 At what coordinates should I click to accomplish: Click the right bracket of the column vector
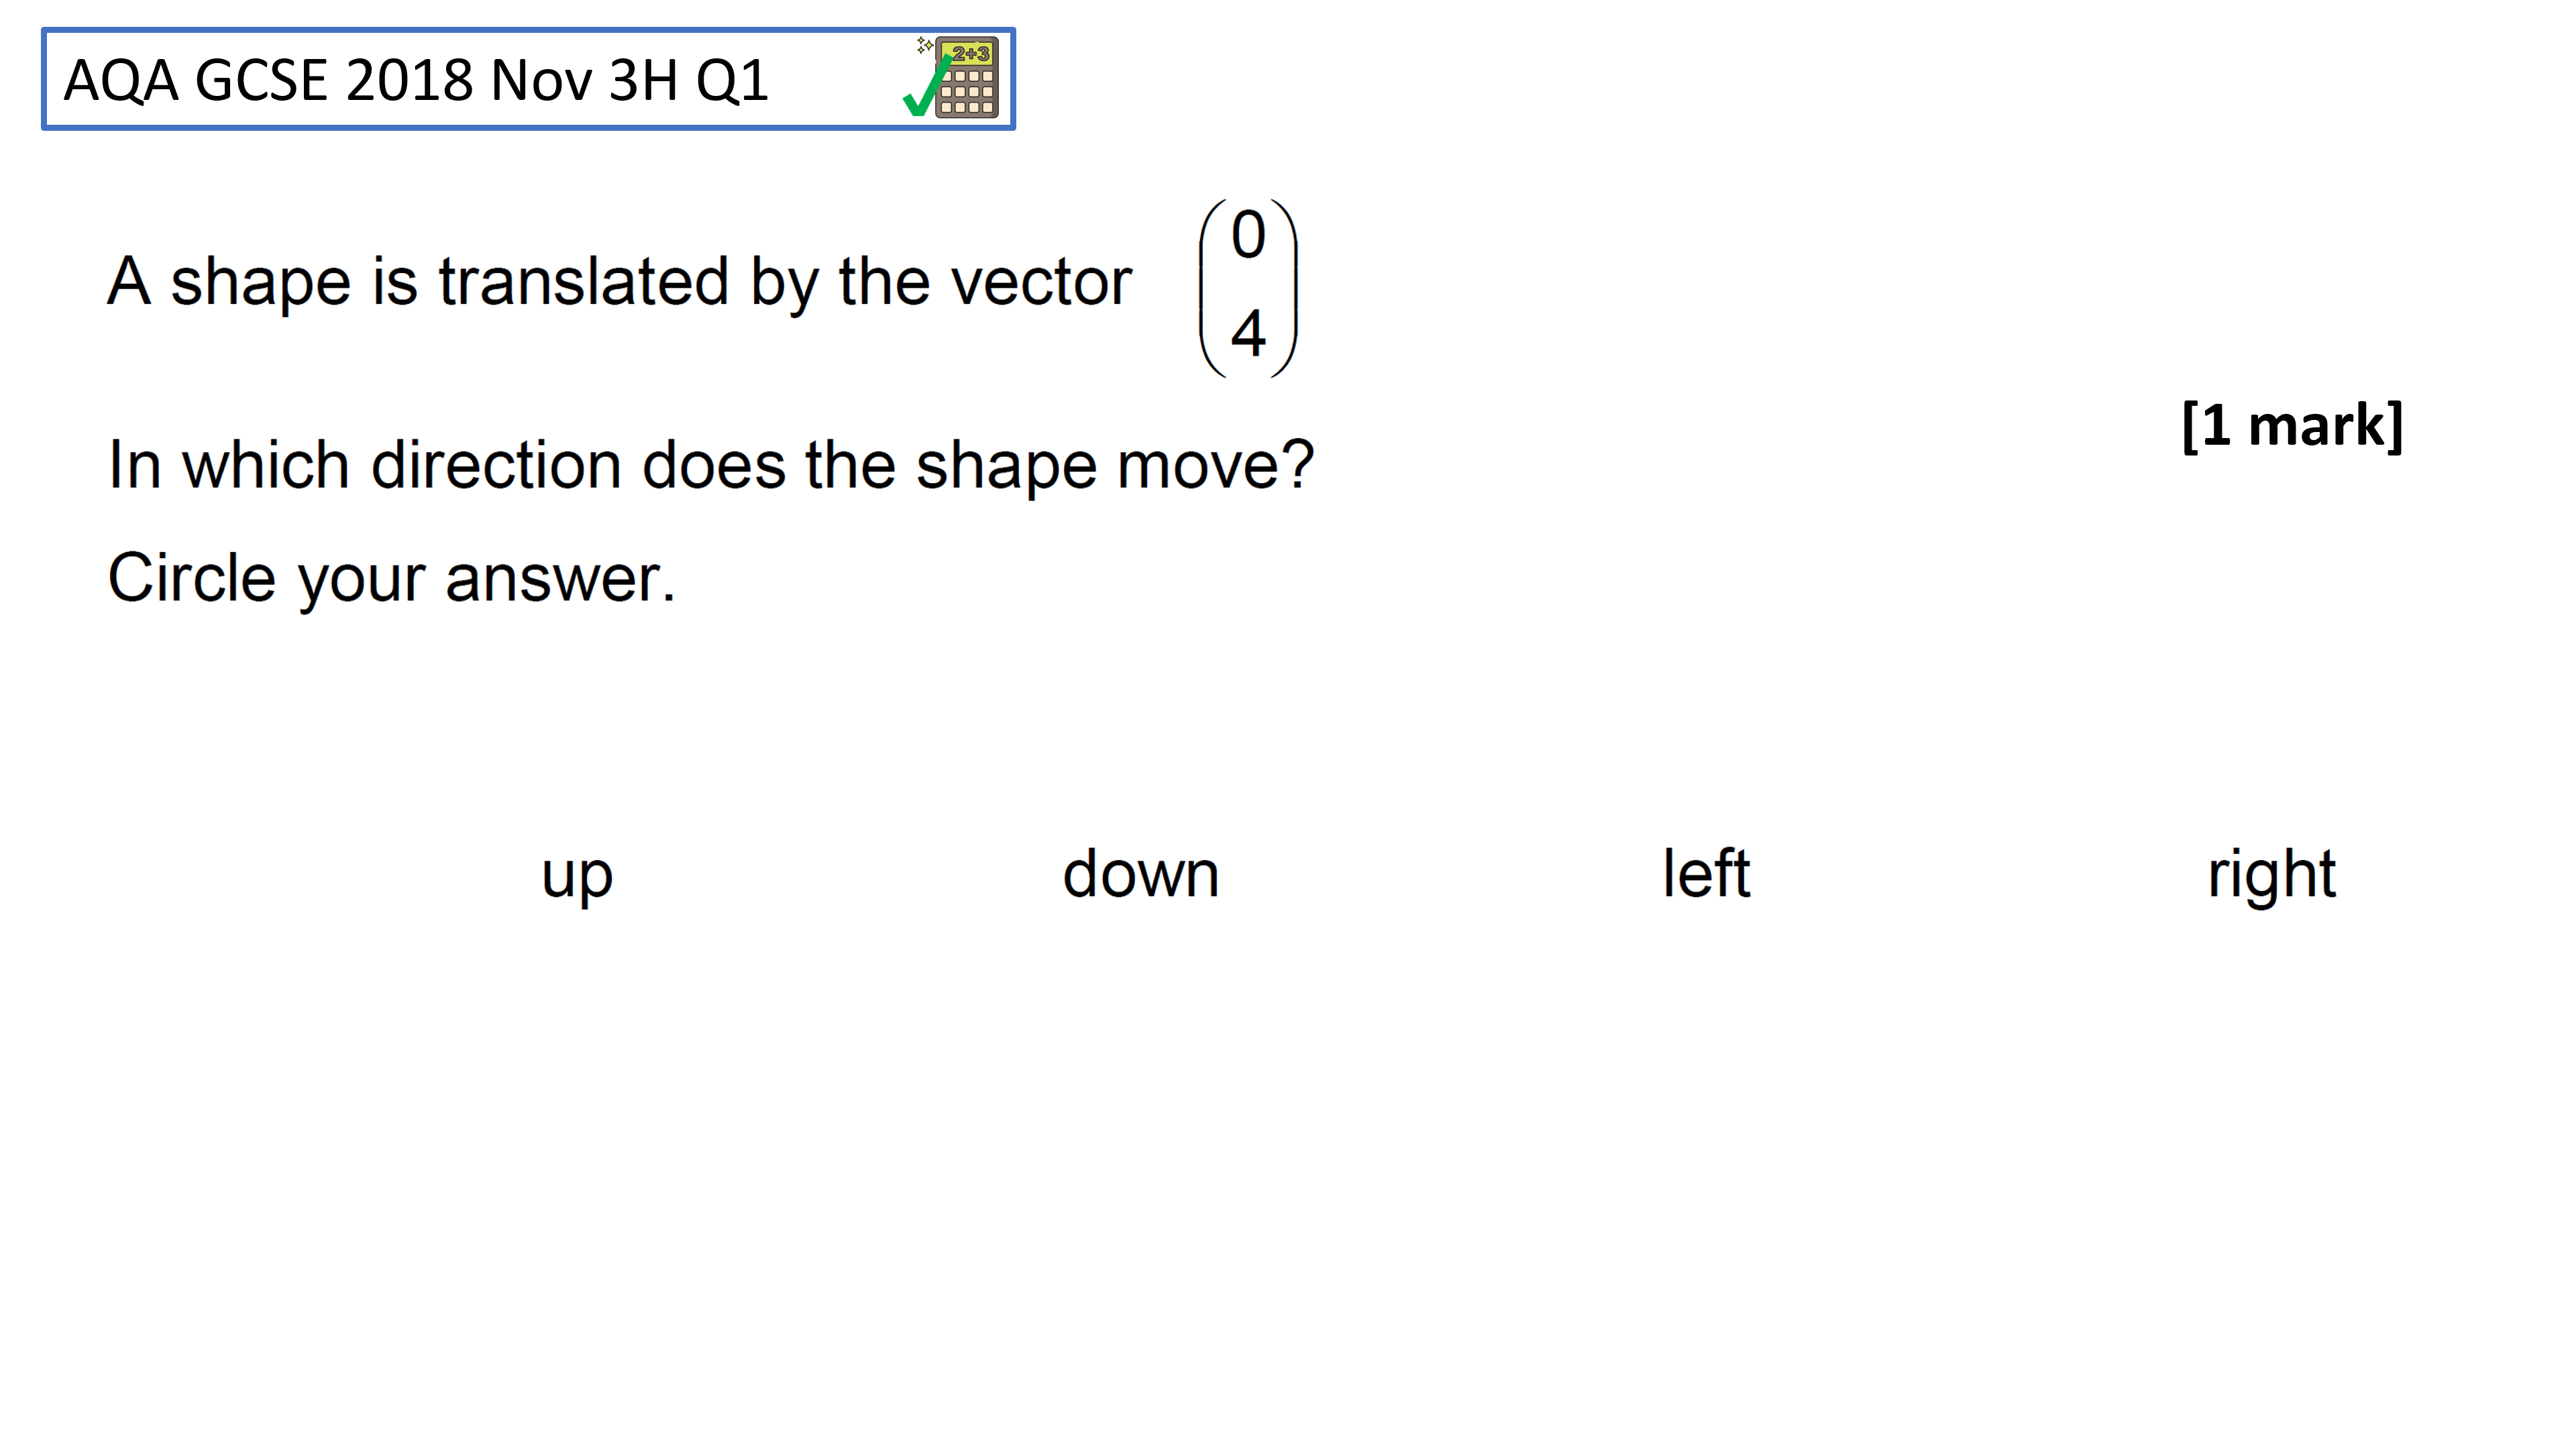1285,288
